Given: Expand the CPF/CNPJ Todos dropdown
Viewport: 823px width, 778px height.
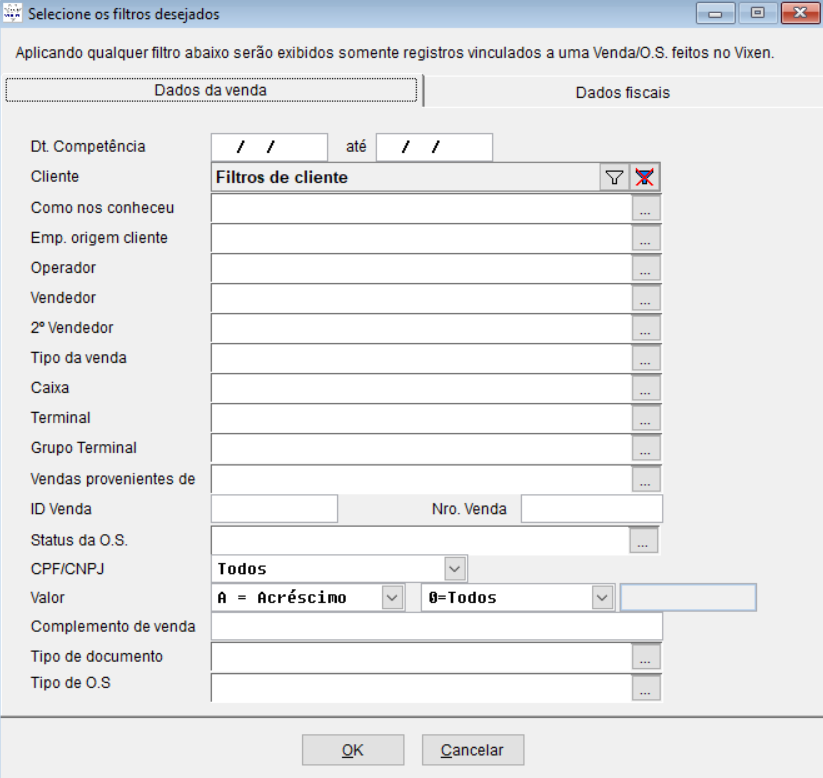Looking at the screenshot, I should coord(455,569).
